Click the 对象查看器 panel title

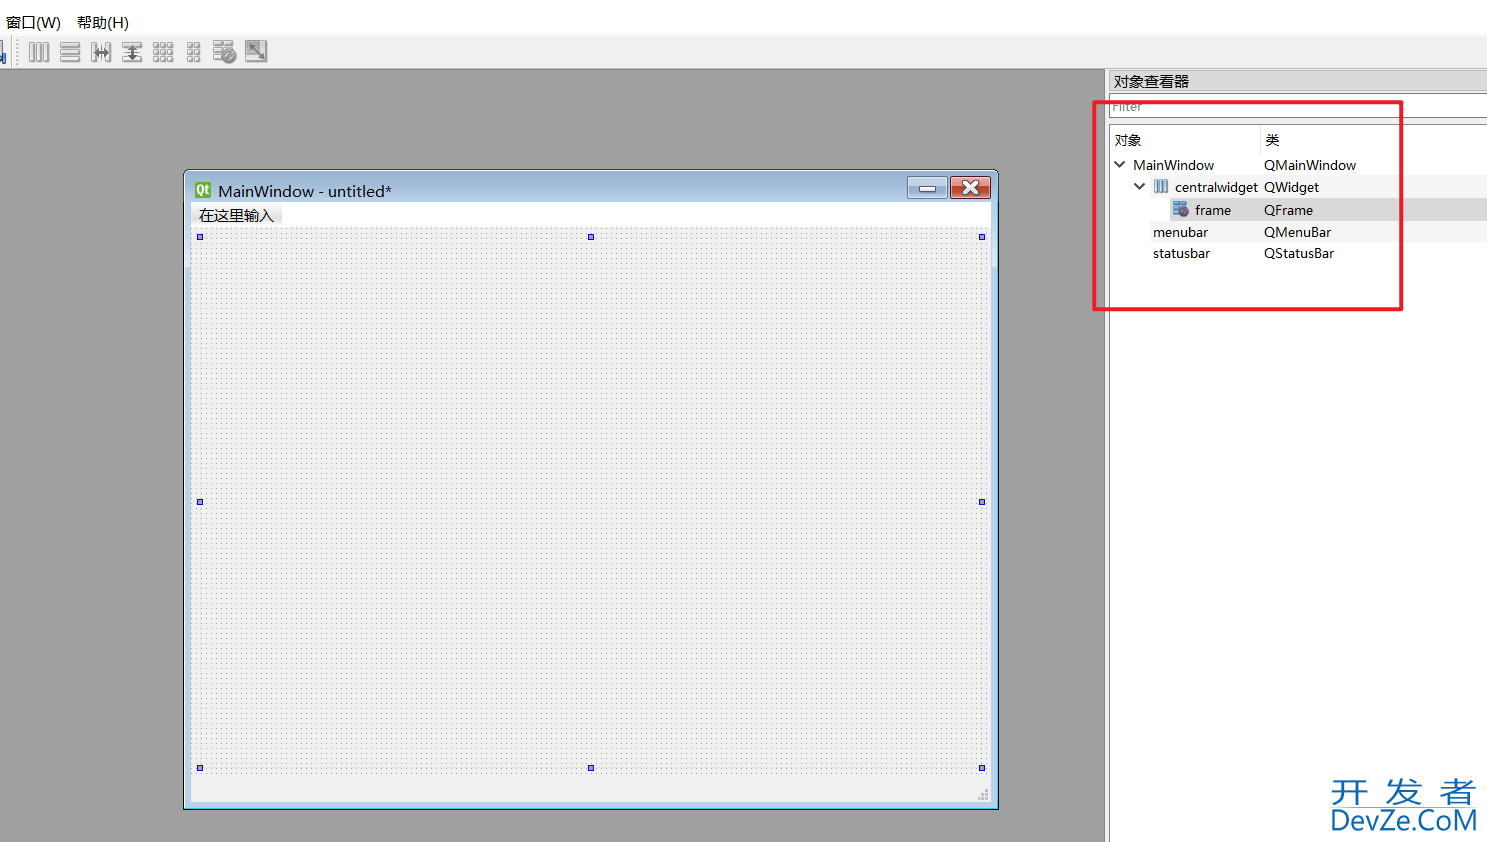coord(1151,82)
